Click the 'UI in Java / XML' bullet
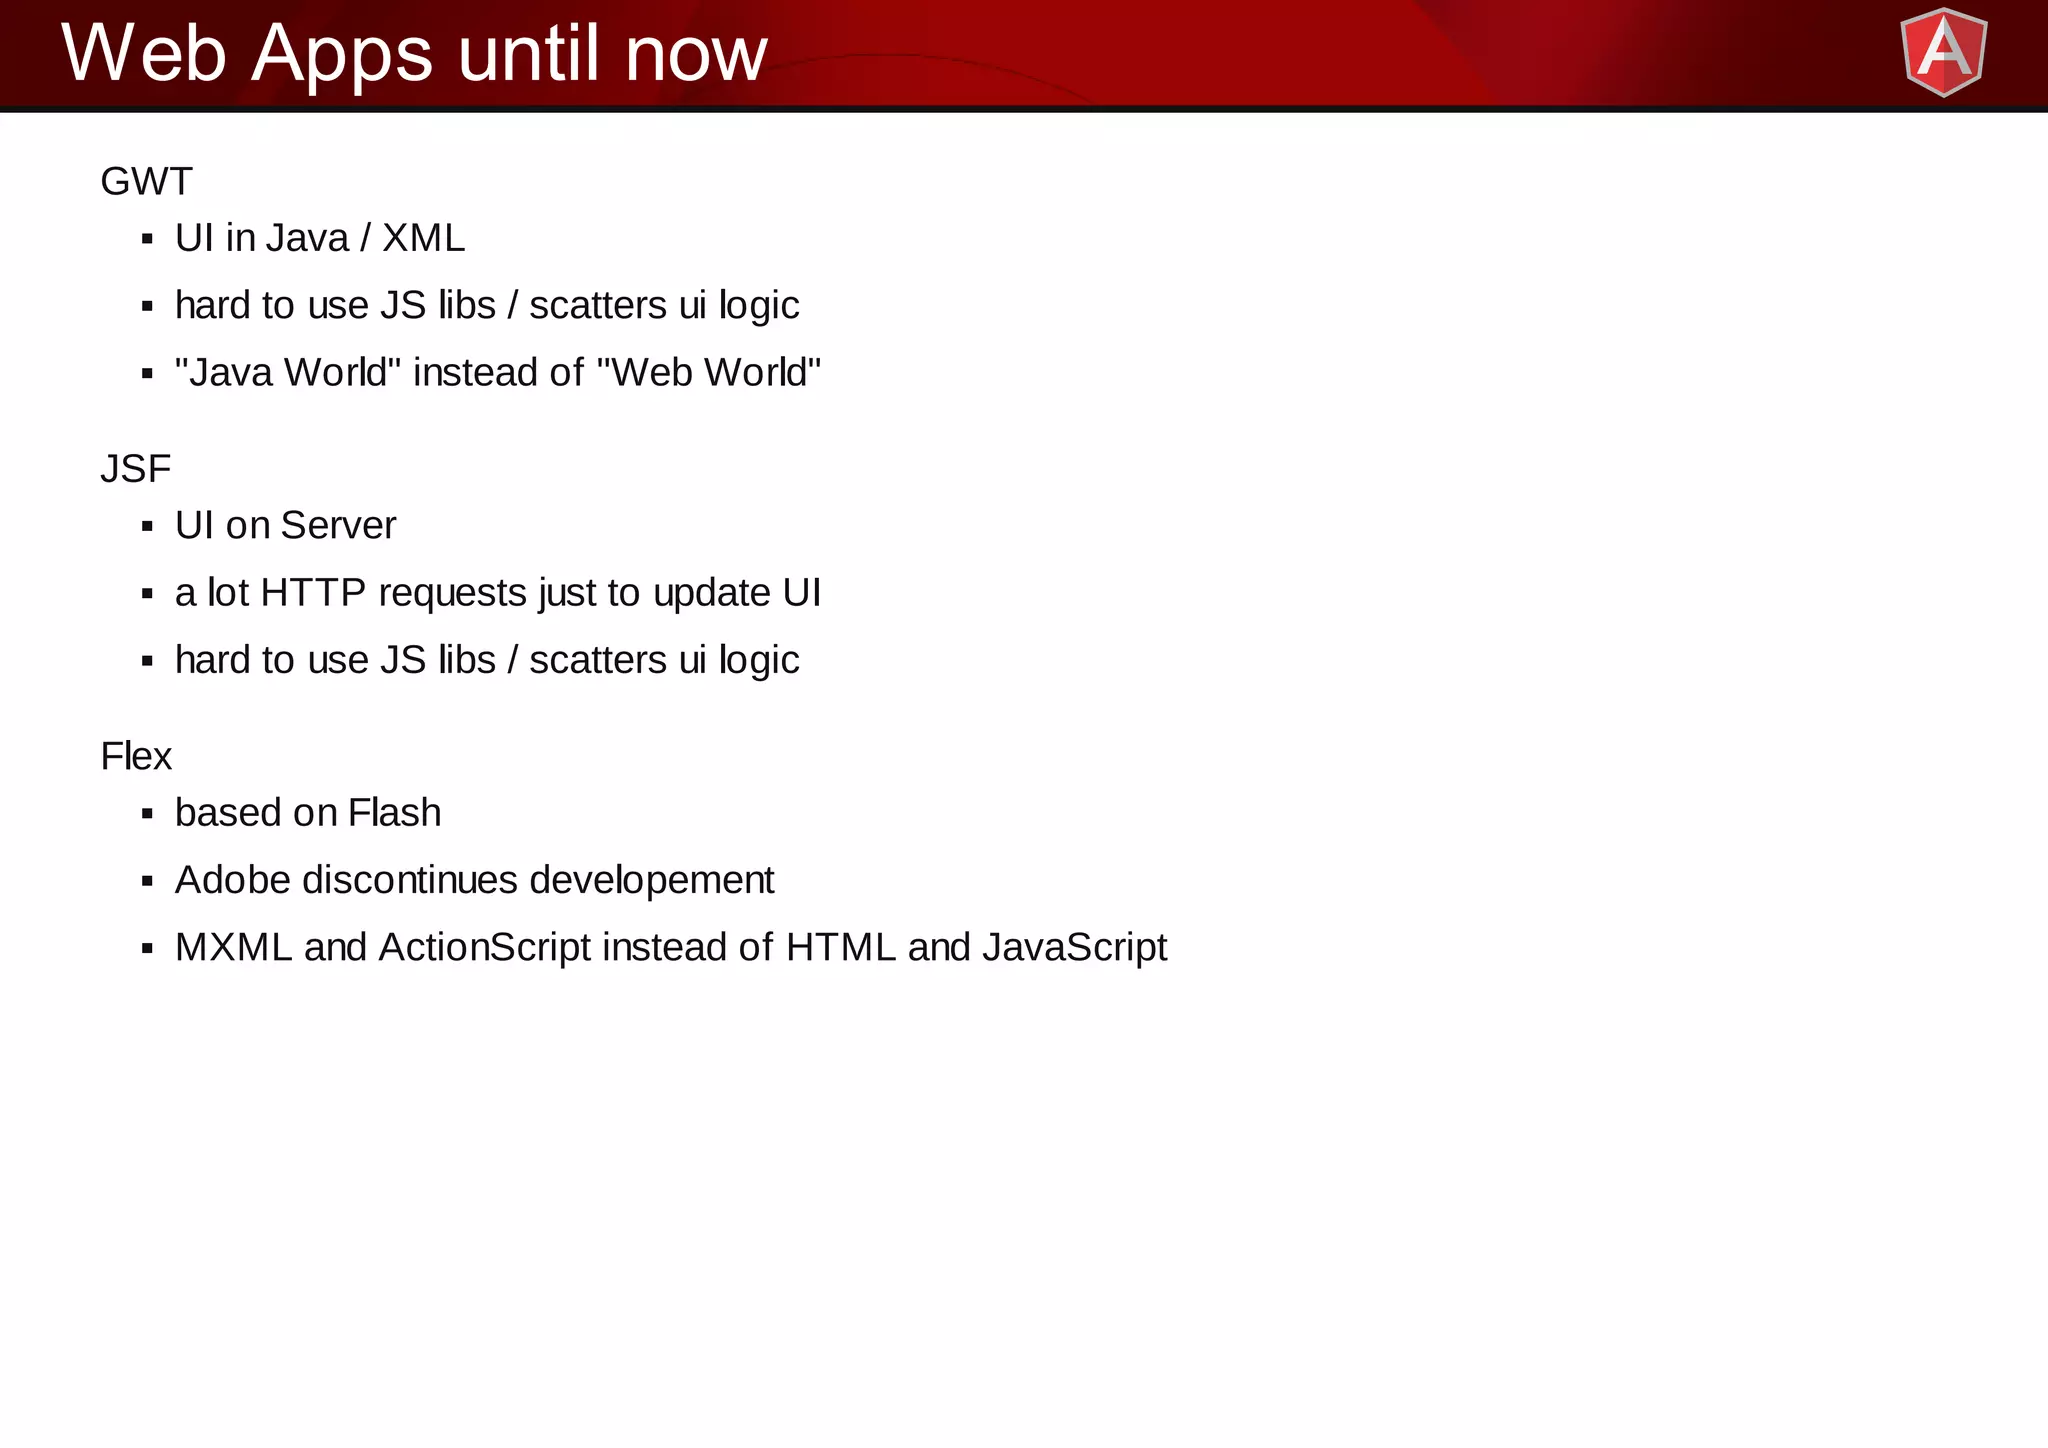 tap(320, 238)
